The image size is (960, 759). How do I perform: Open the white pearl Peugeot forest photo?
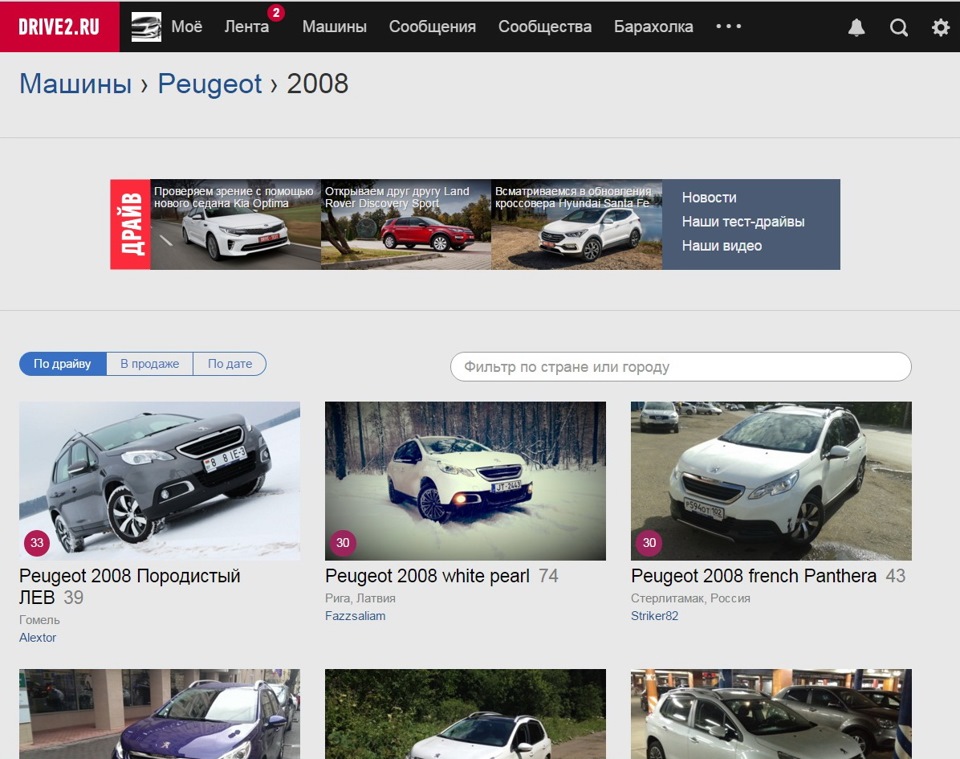click(465, 481)
